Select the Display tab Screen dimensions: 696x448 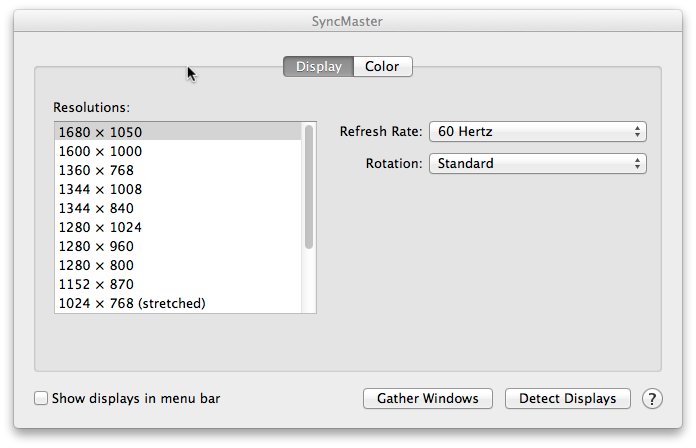point(319,67)
